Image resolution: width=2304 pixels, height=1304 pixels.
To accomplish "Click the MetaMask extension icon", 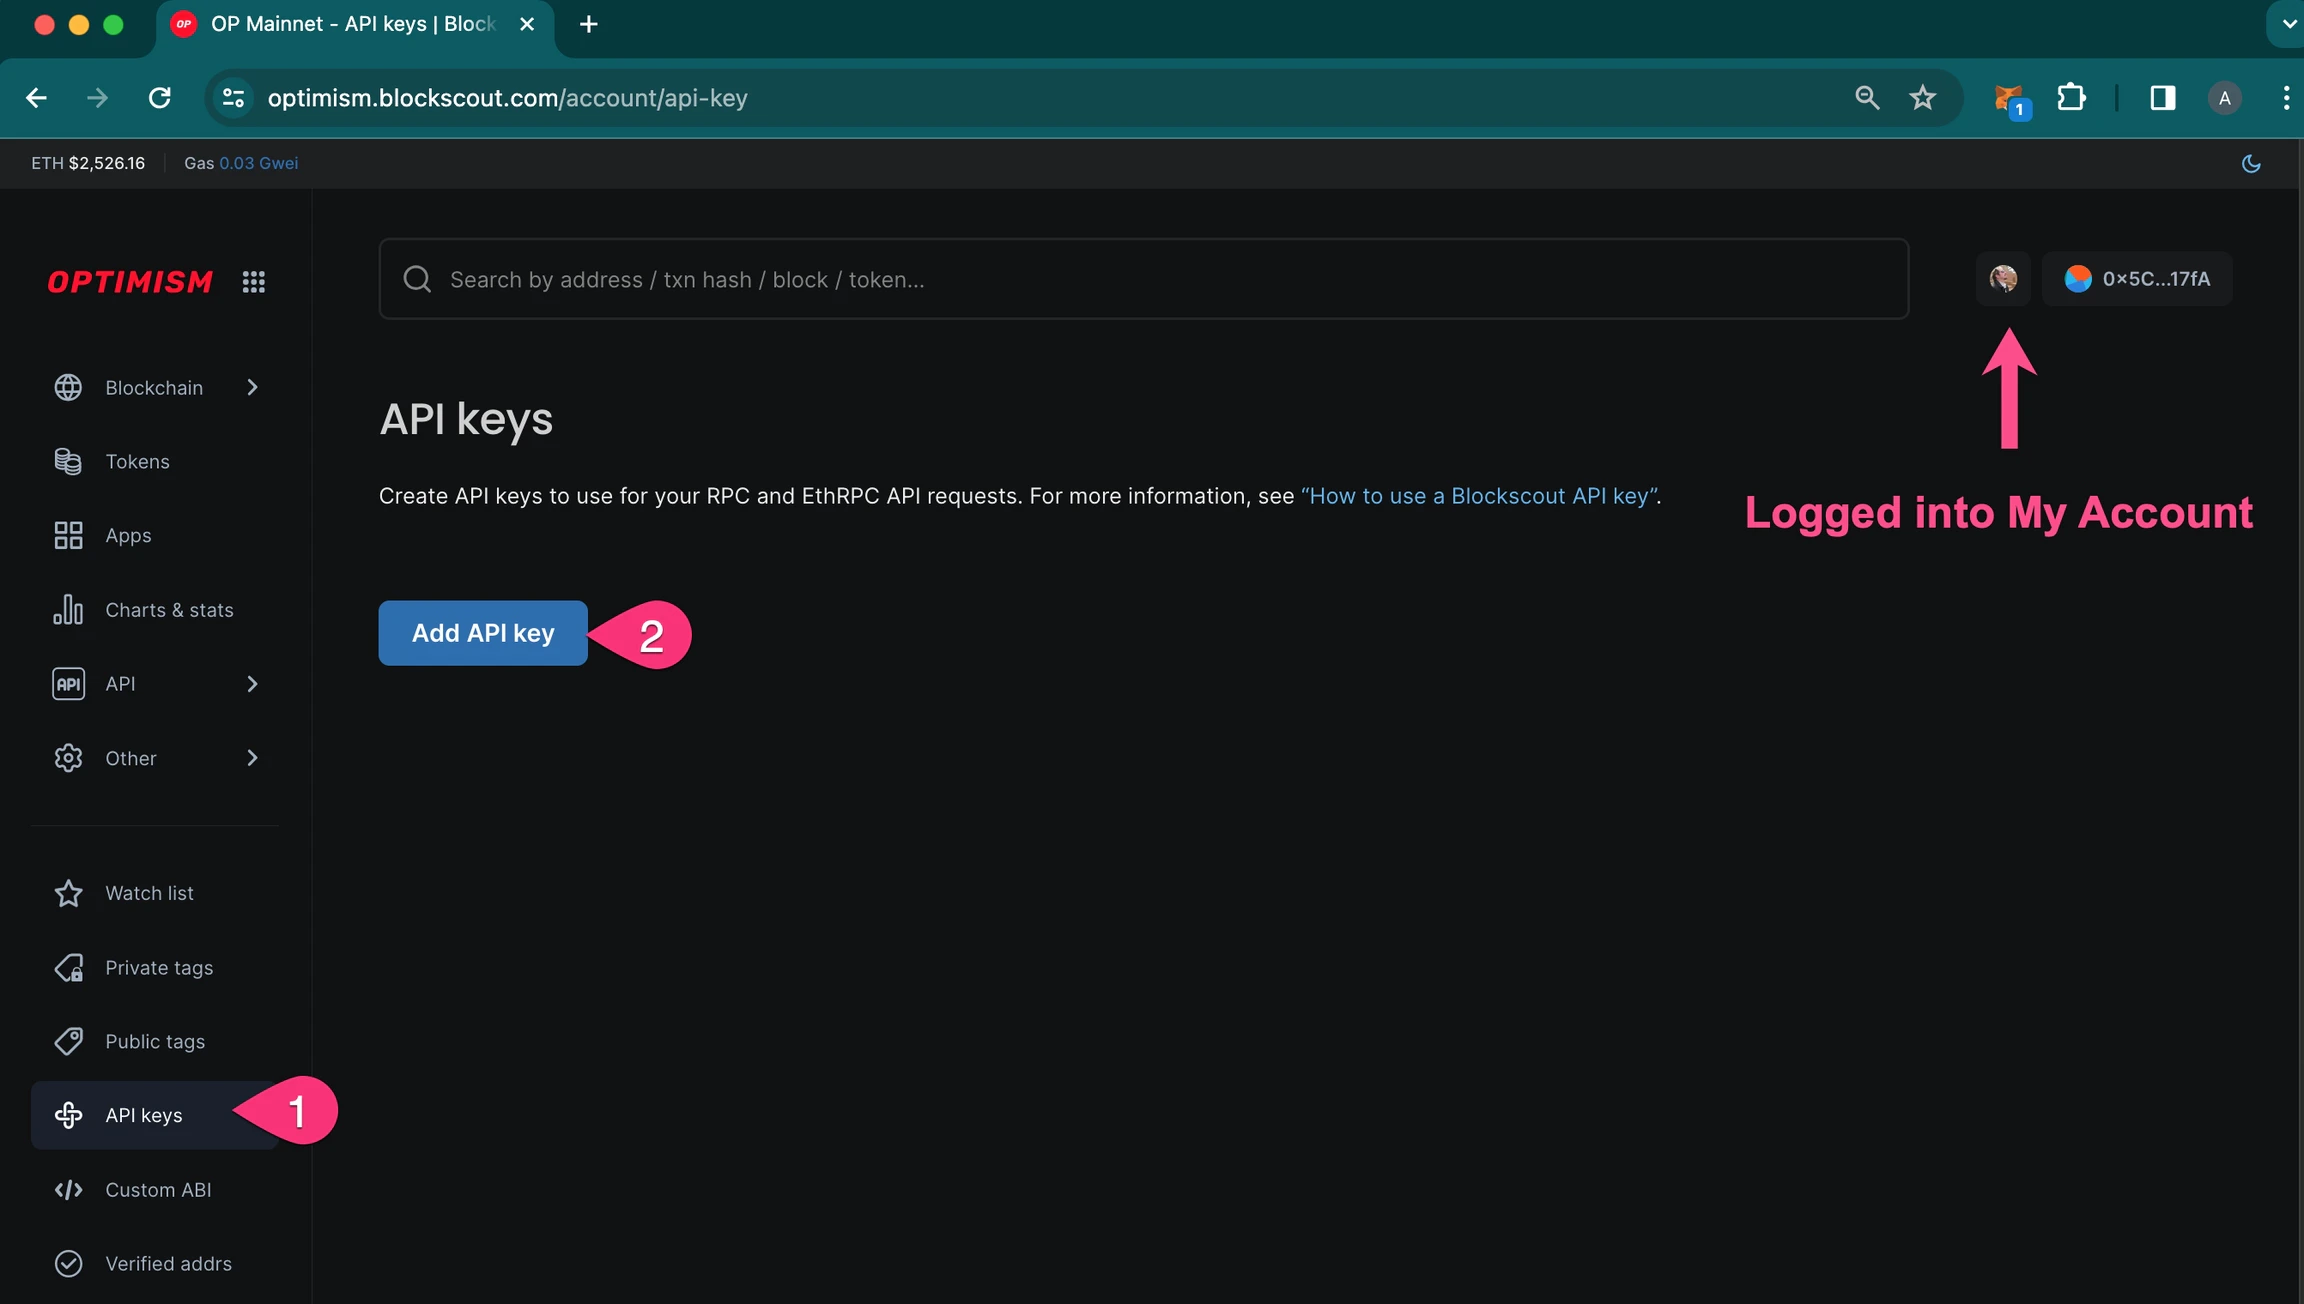I will 2008,98.
